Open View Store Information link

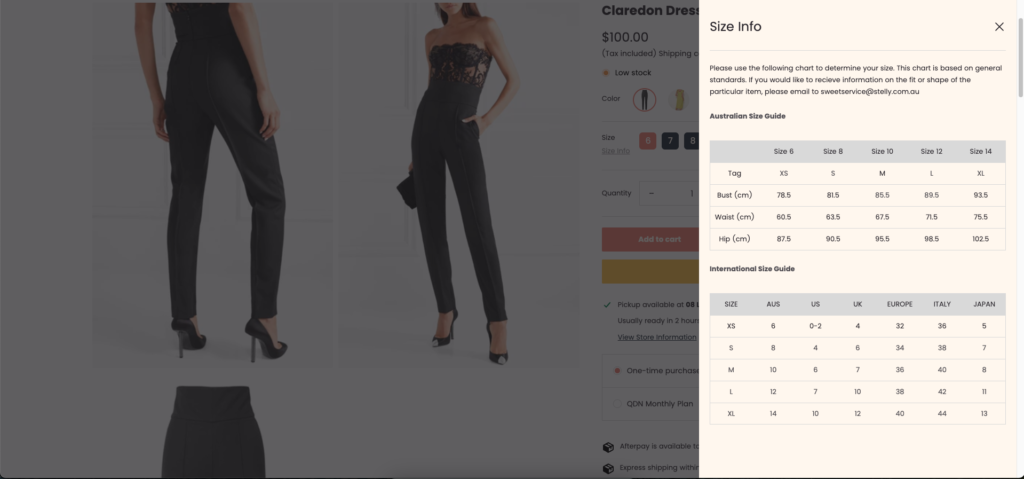click(656, 337)
